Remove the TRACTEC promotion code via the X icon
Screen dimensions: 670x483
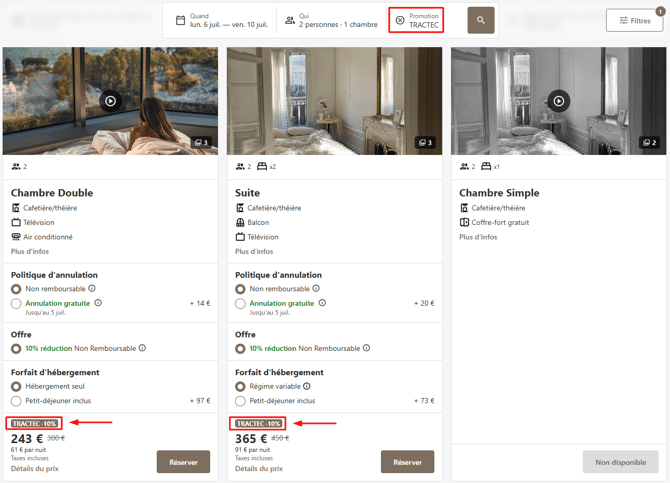pyautogui.click(x=400, y=20)
